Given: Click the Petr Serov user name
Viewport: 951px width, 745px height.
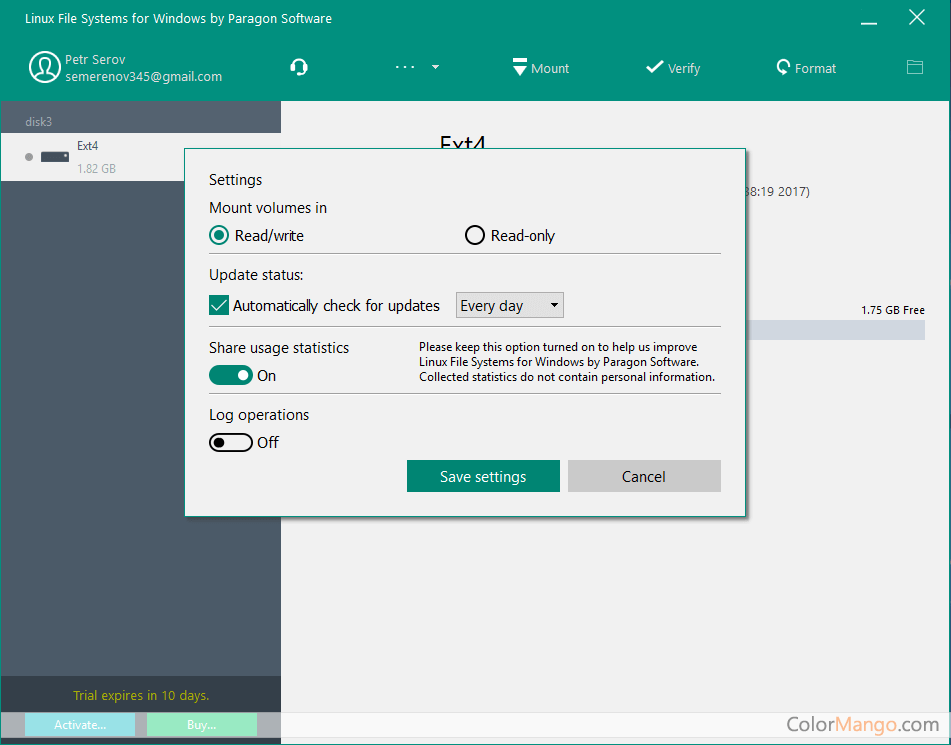Looking at the screenshot, I should click(95, 59).
